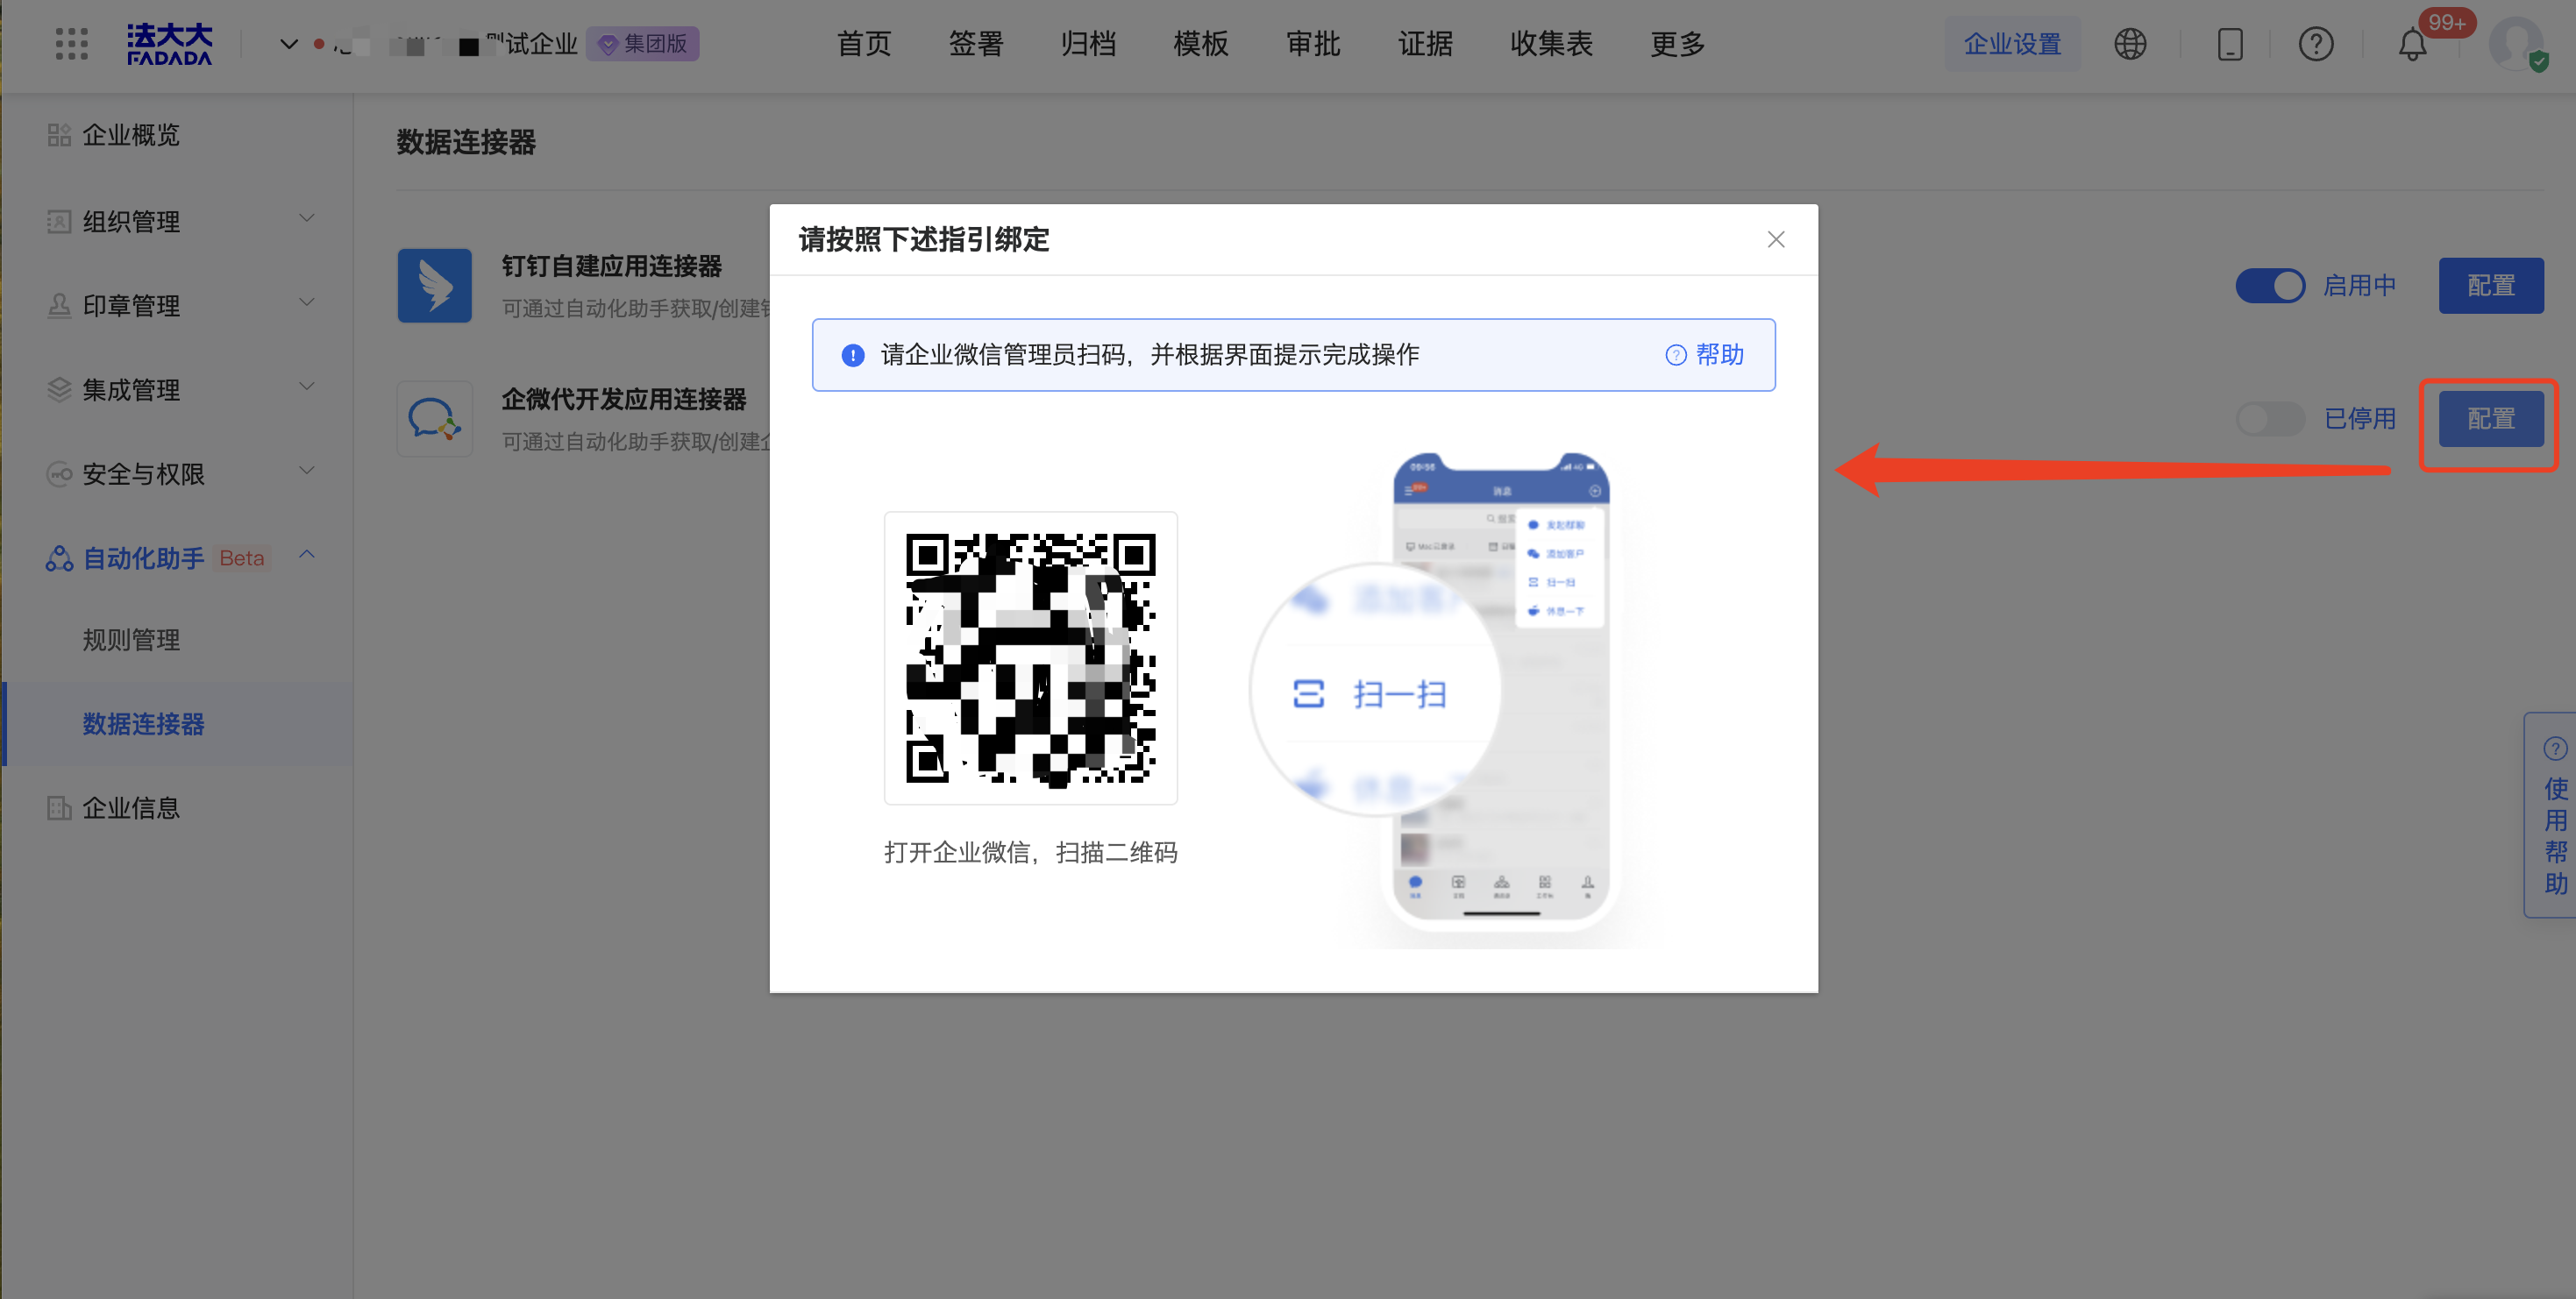
Task: Open the 审批 tab
Action: tap(1313, 44)
